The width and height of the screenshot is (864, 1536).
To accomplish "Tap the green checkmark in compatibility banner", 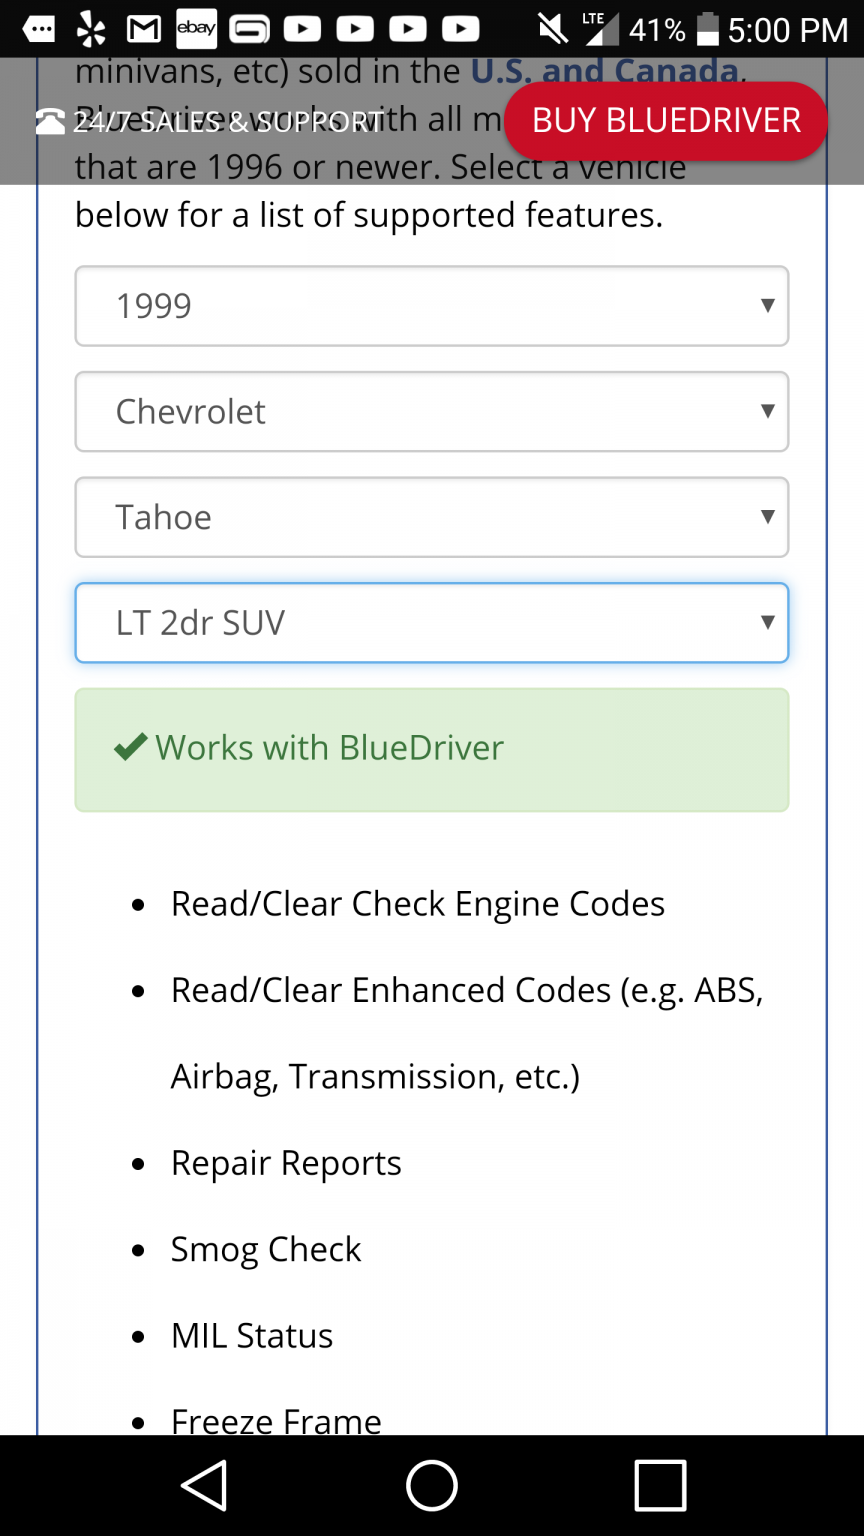I will pyautogui.click(x=130, y=747).
